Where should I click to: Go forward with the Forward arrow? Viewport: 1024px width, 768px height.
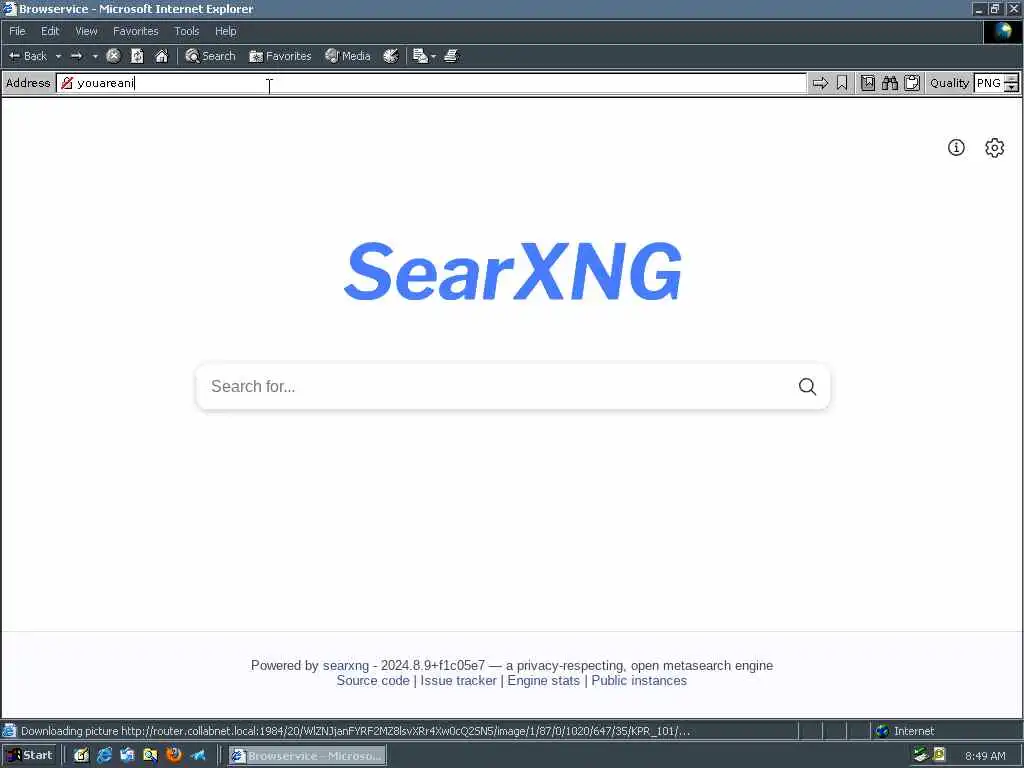coord(76,56)
